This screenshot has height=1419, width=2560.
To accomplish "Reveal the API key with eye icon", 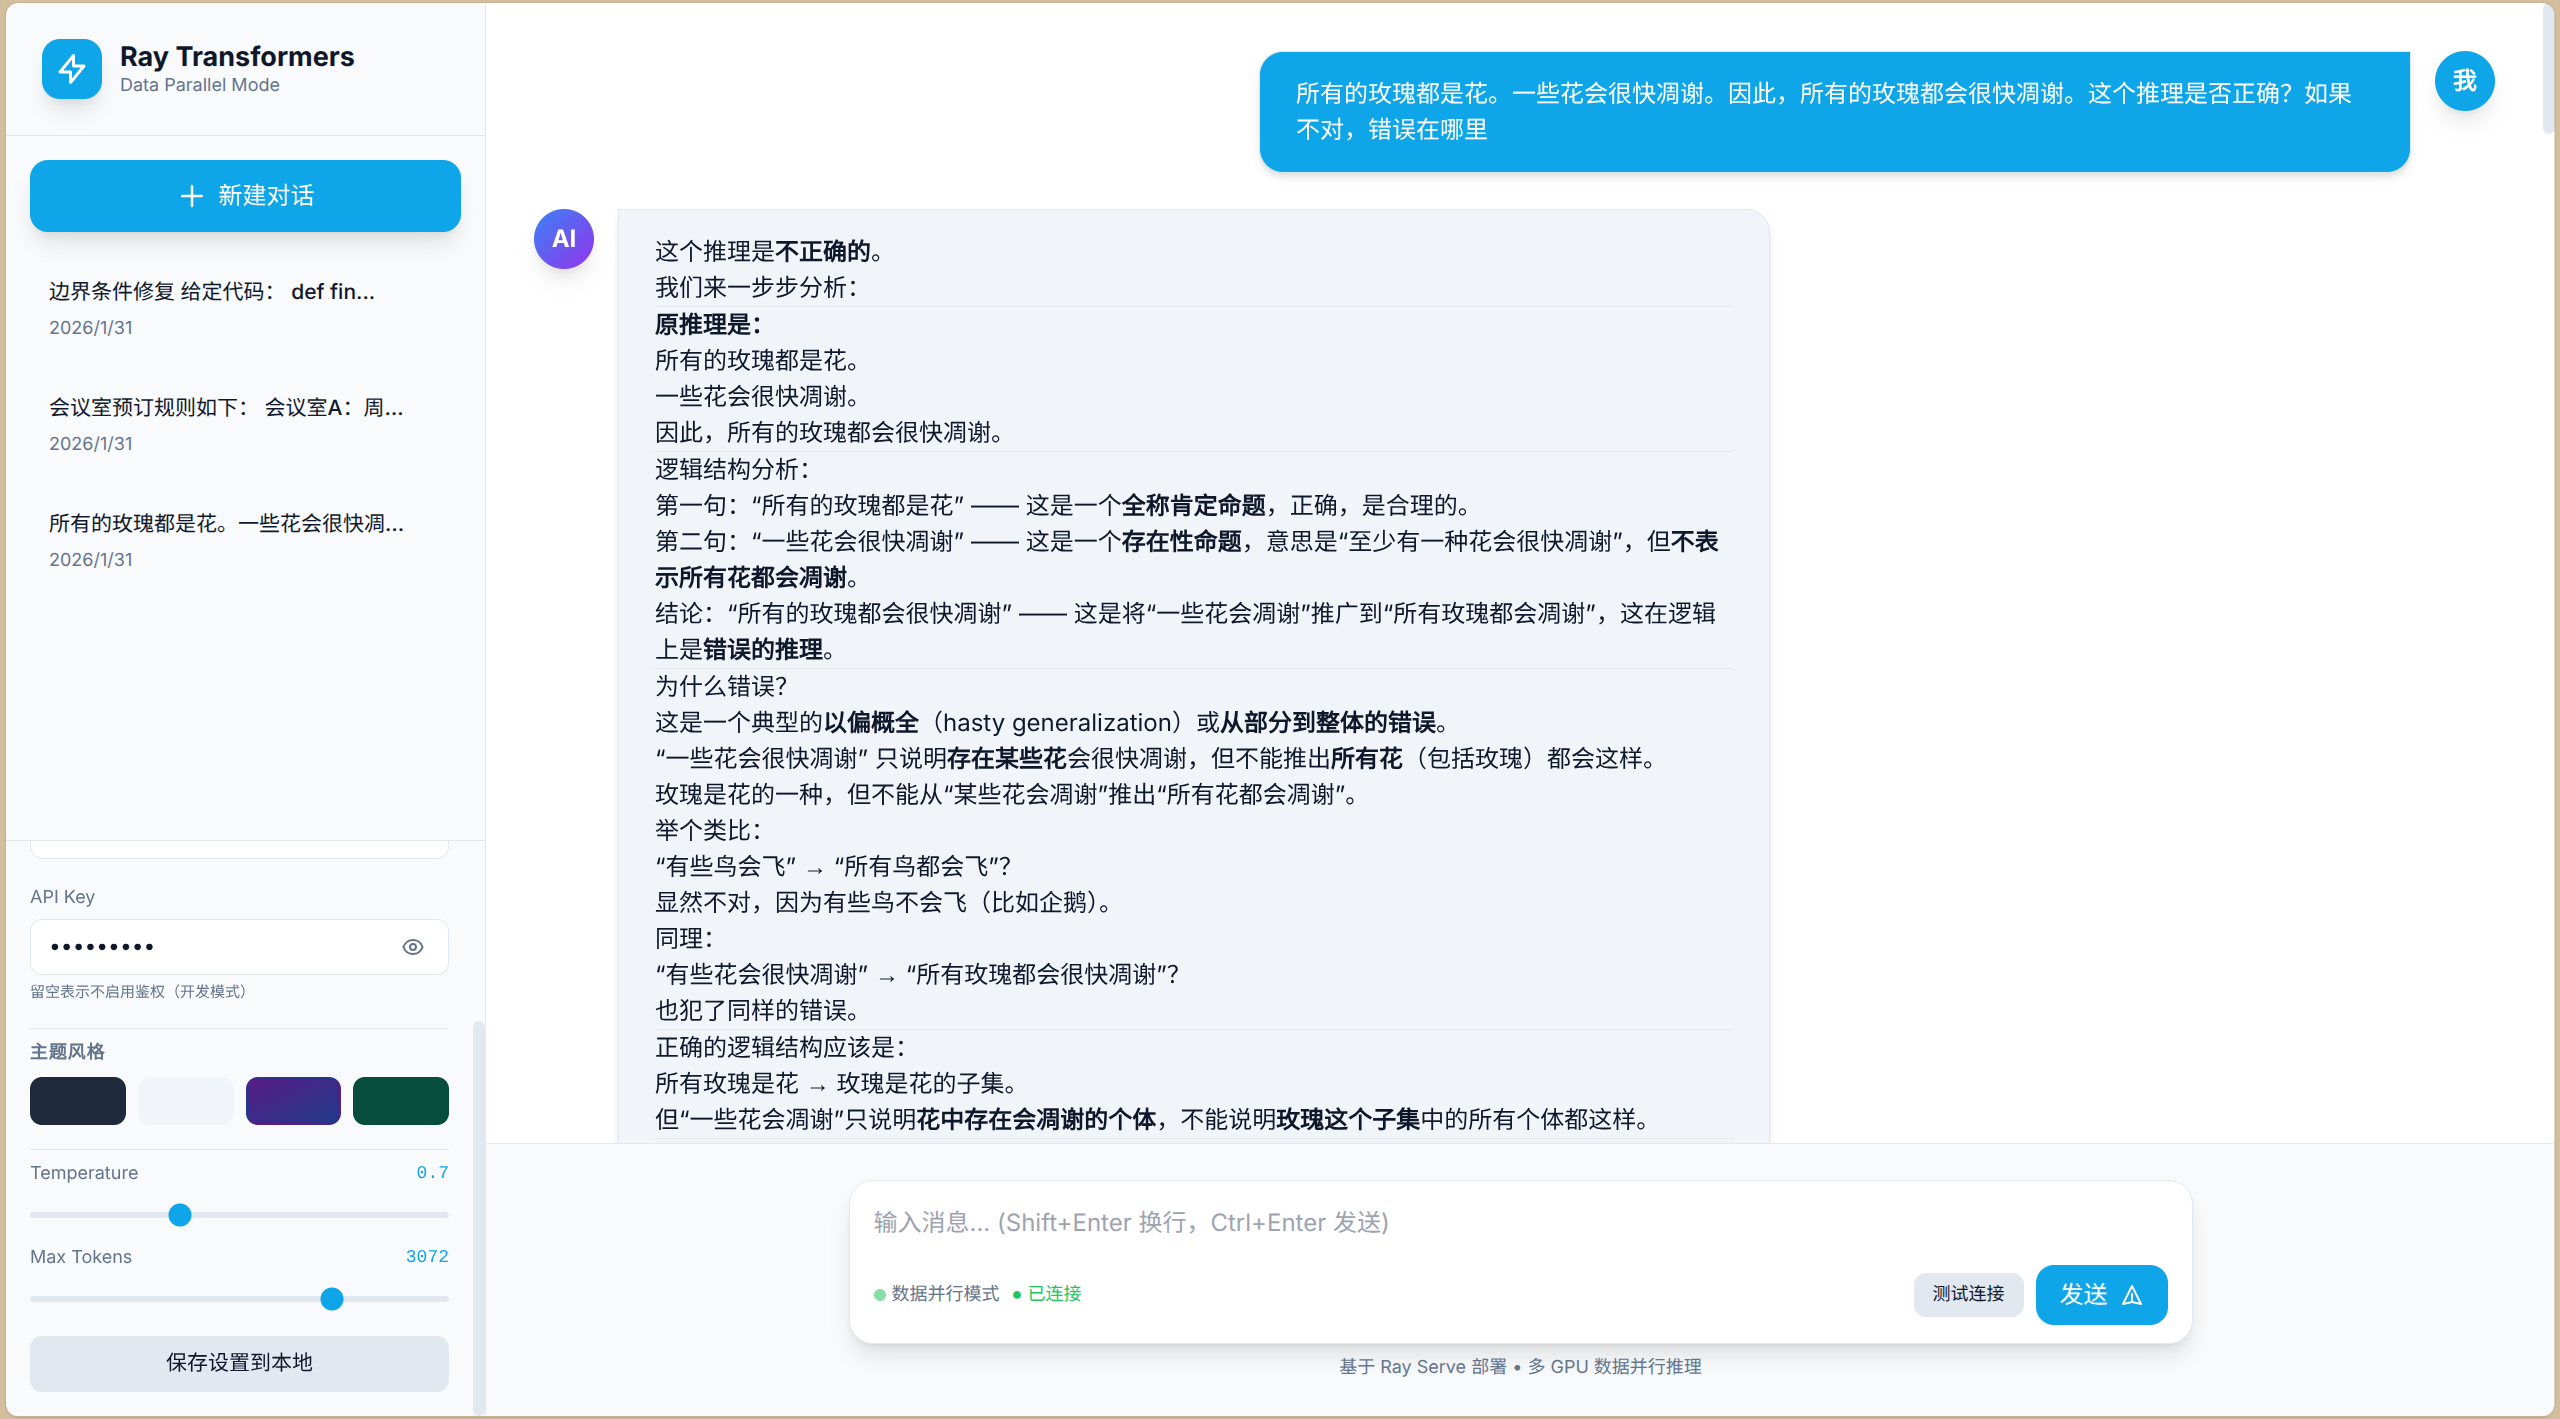I will coord(413,946).
